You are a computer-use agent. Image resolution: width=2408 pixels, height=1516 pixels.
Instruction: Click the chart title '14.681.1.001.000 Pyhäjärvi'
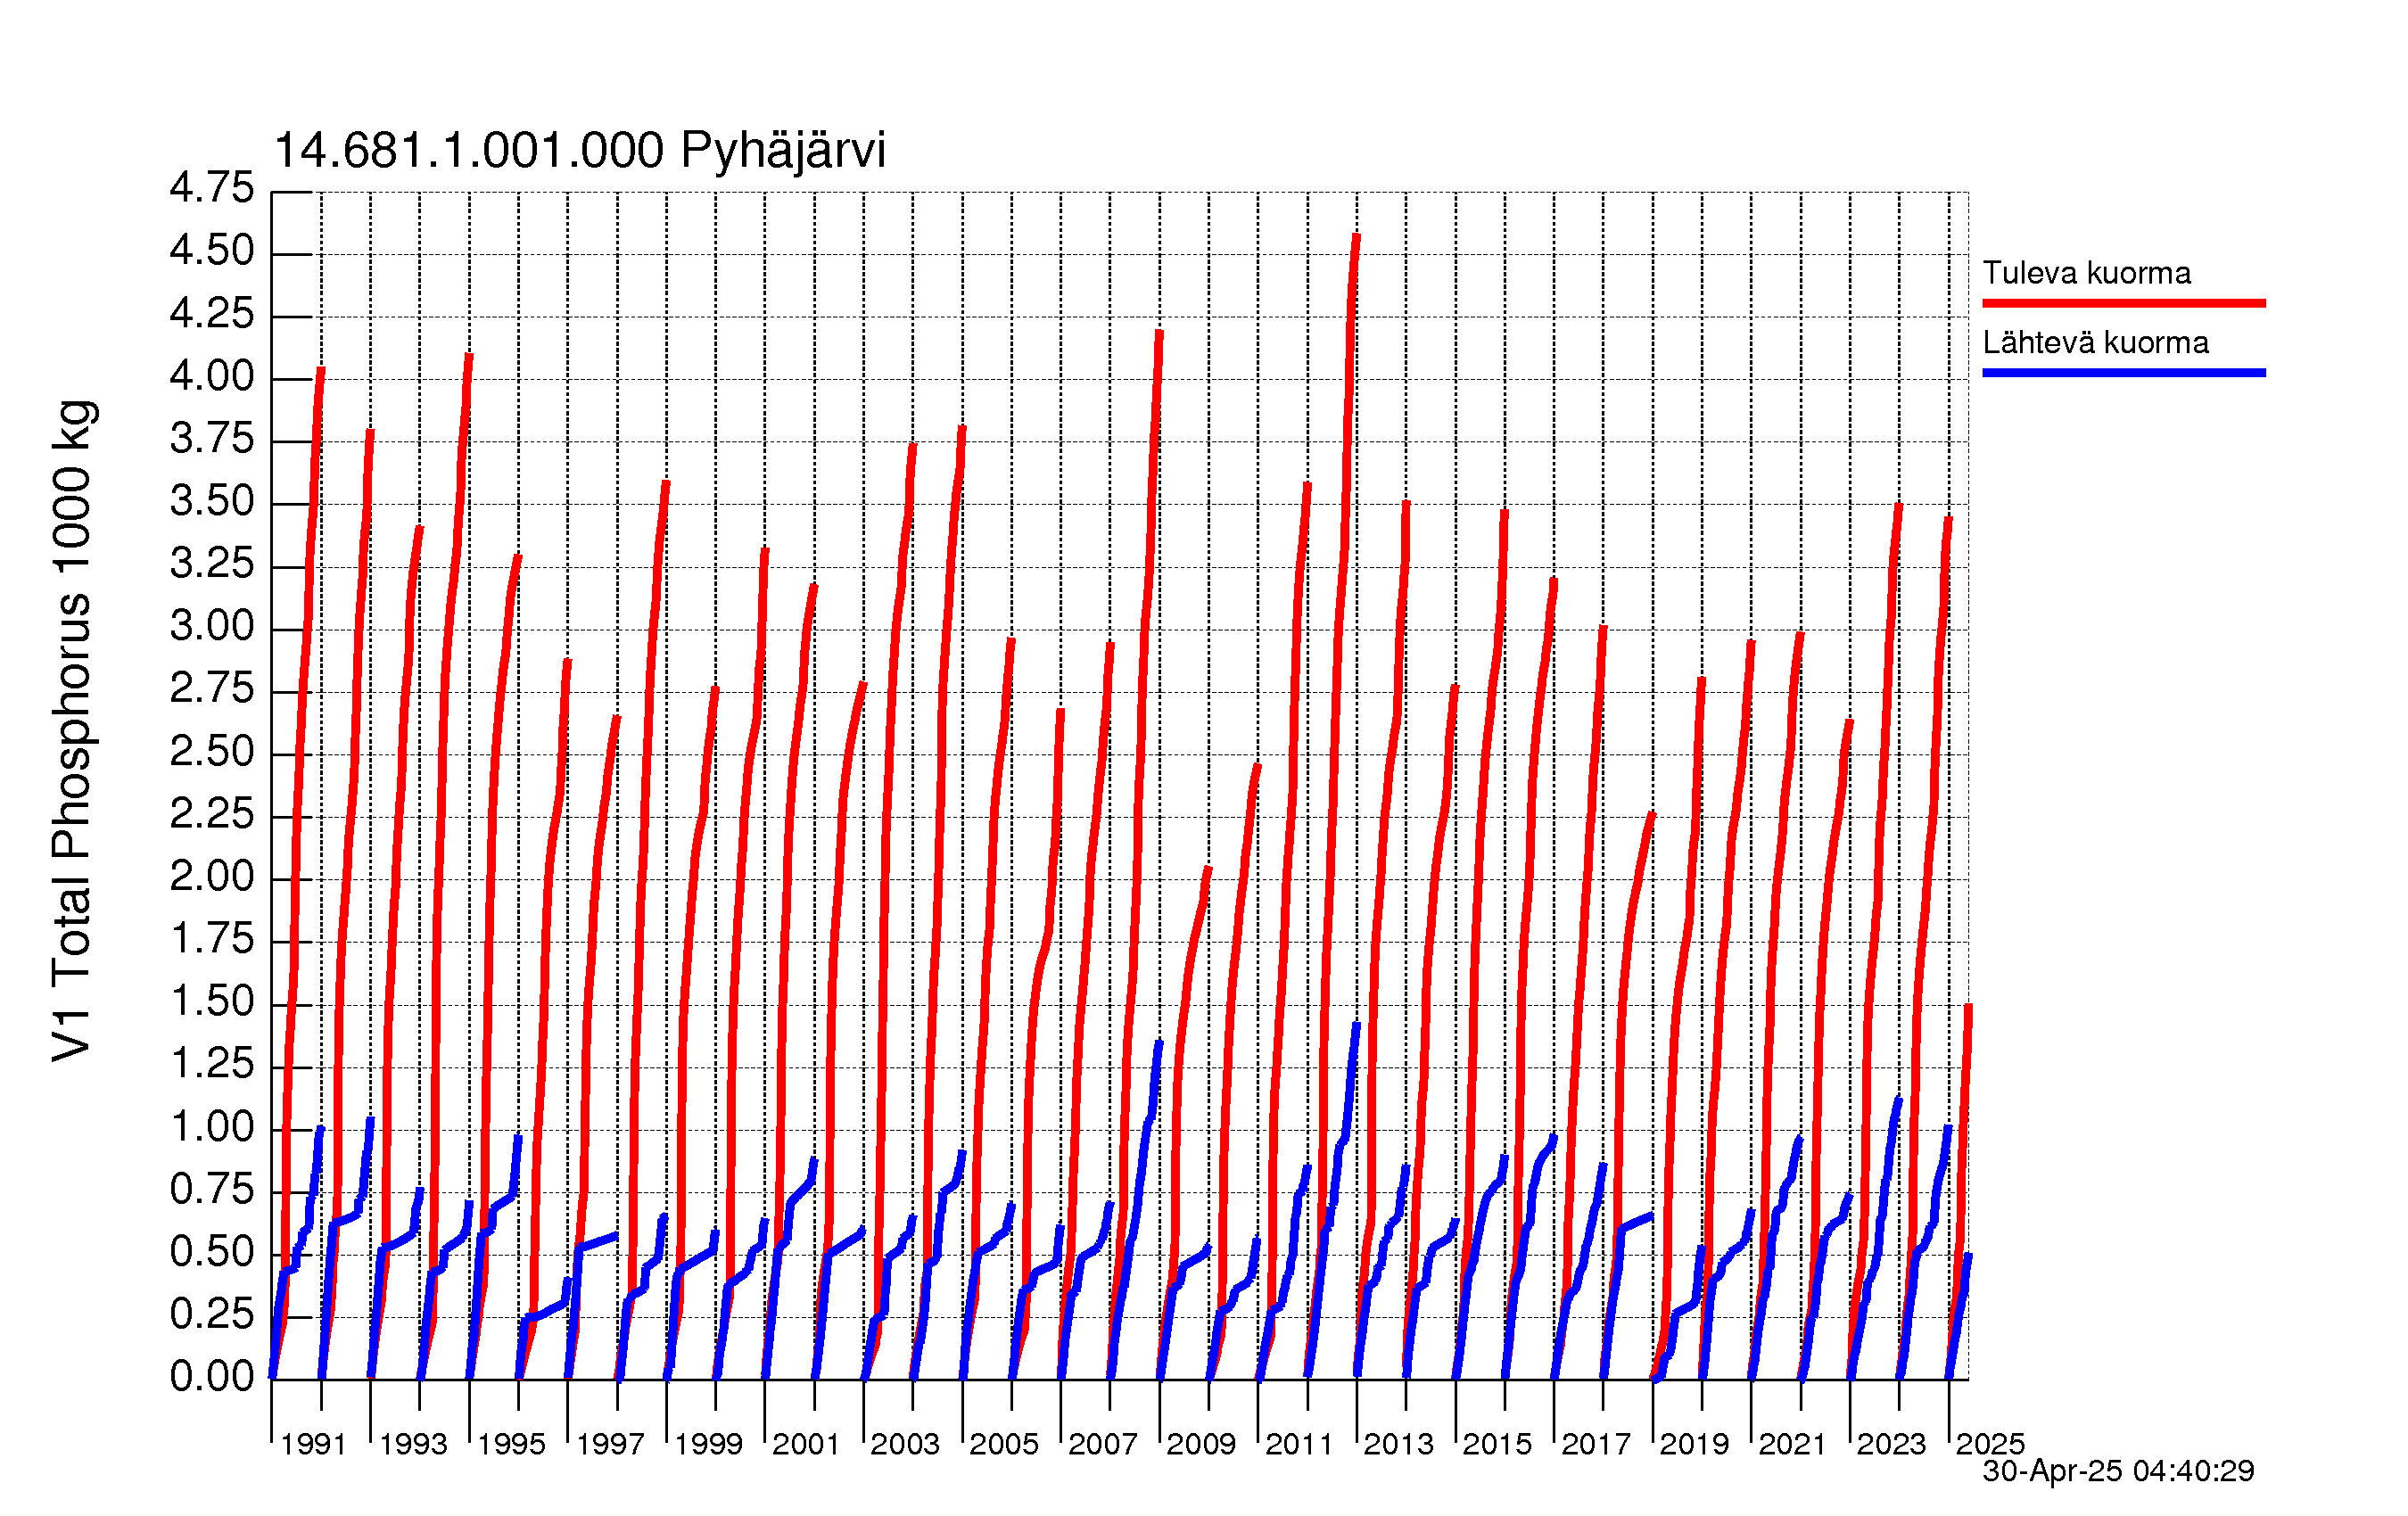click(579, 150)
